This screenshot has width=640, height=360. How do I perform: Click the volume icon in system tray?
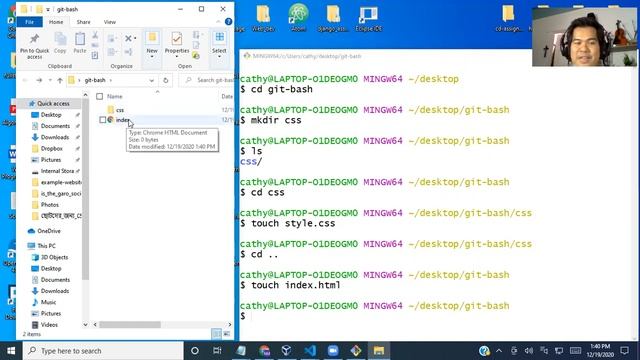tap(529, 351)
